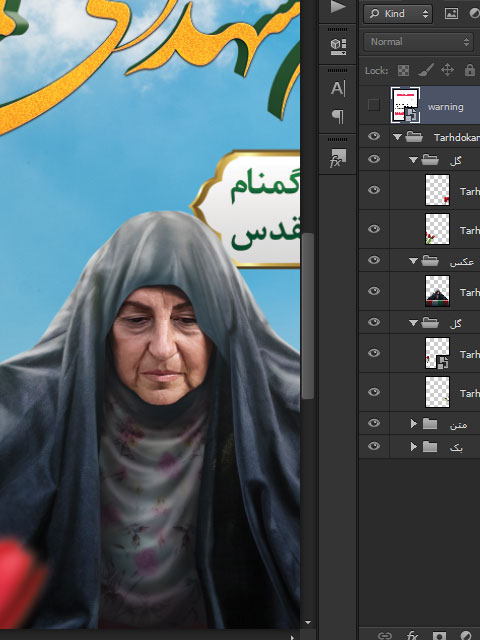Lock all padlock icon
480x640 pixels.
[x=470, y=70]
